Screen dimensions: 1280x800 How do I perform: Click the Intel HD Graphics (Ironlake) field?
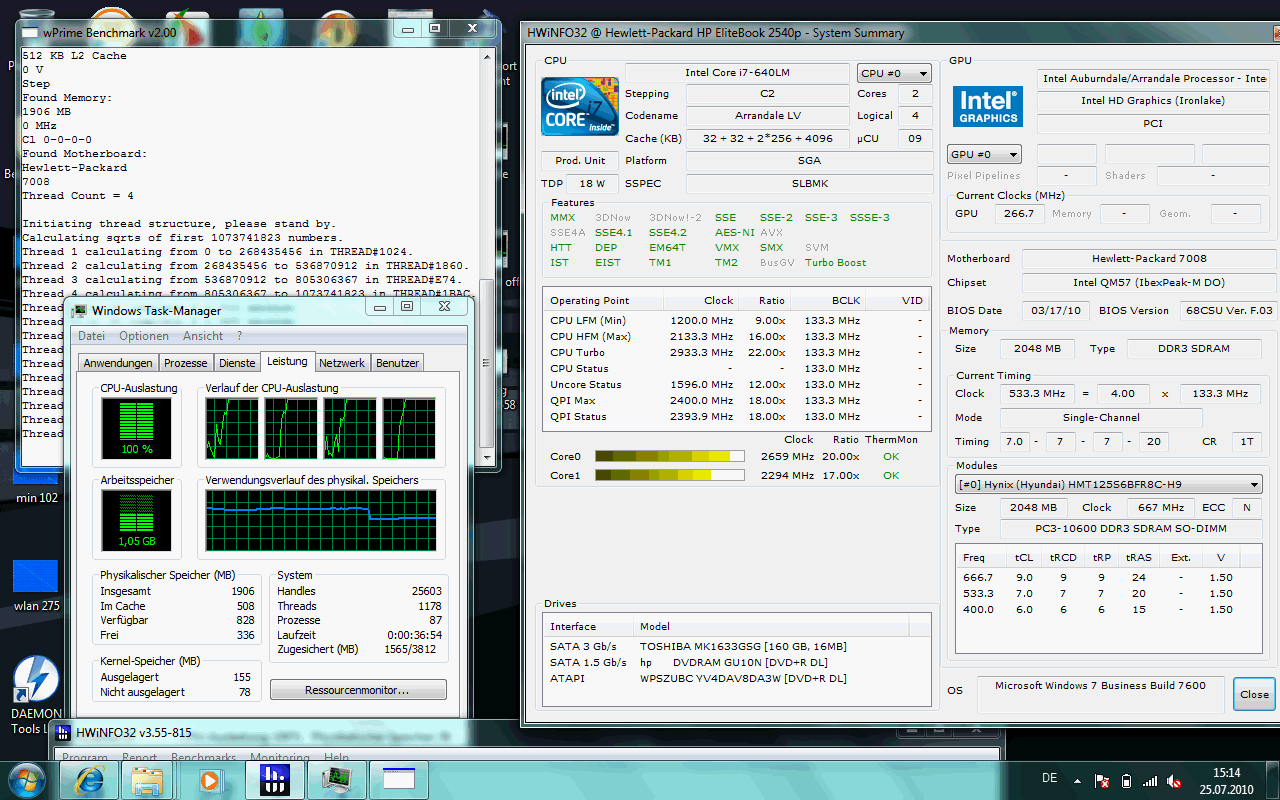click(1153, 101)
